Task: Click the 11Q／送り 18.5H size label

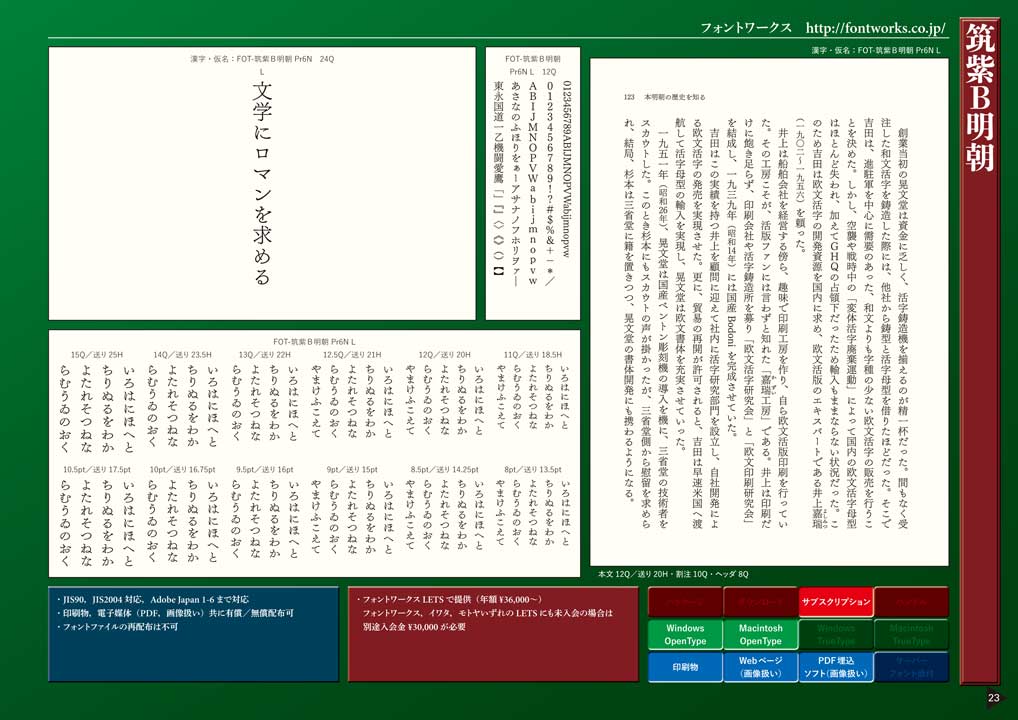Action: pyautogui.click(x=532, y=355)
